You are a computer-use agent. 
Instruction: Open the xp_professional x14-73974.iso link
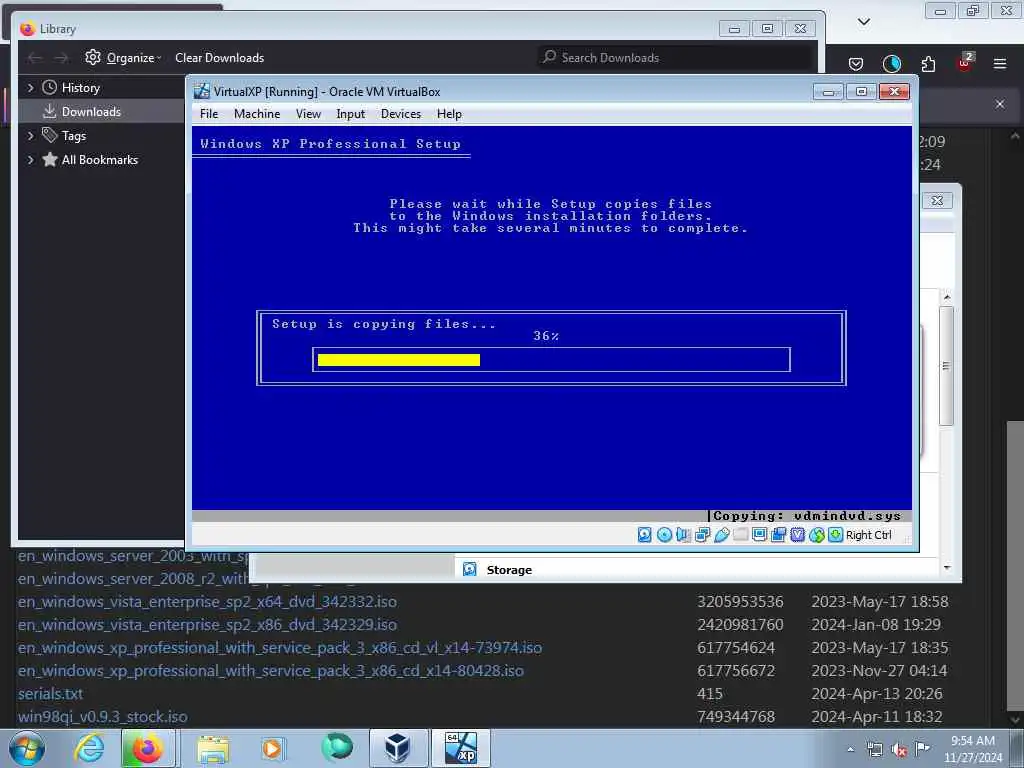(280, 648)
